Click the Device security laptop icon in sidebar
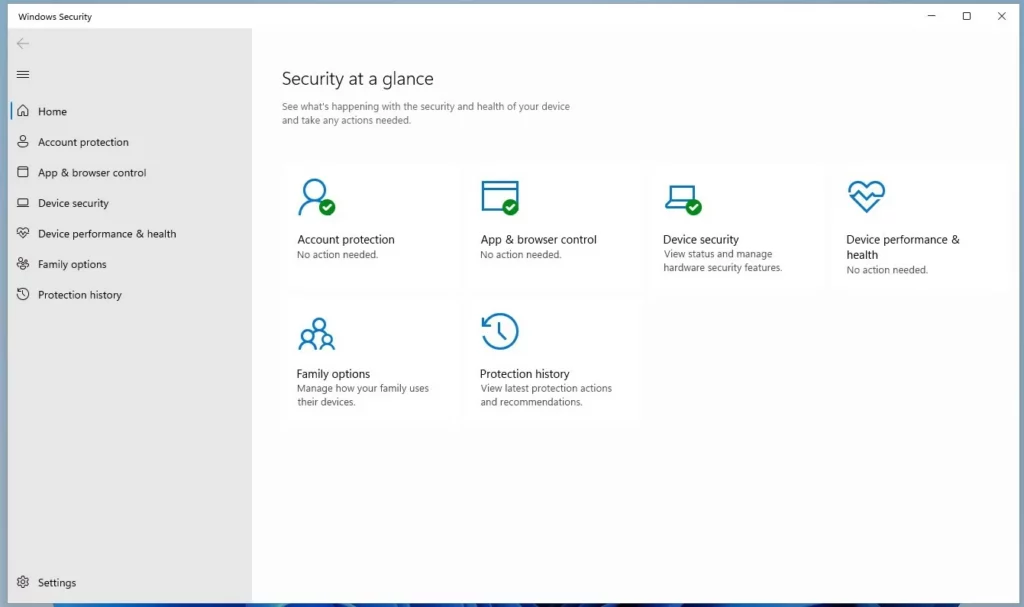The width and height of the screenshot is (1024, 607). tap(23, 203)
